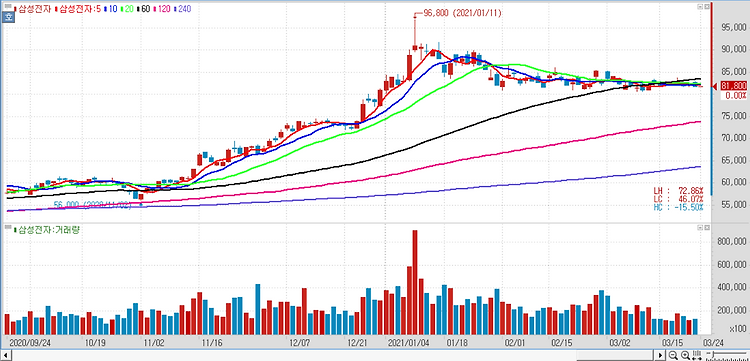Click the horizontal scrollbar track

(x=332, y=355)
